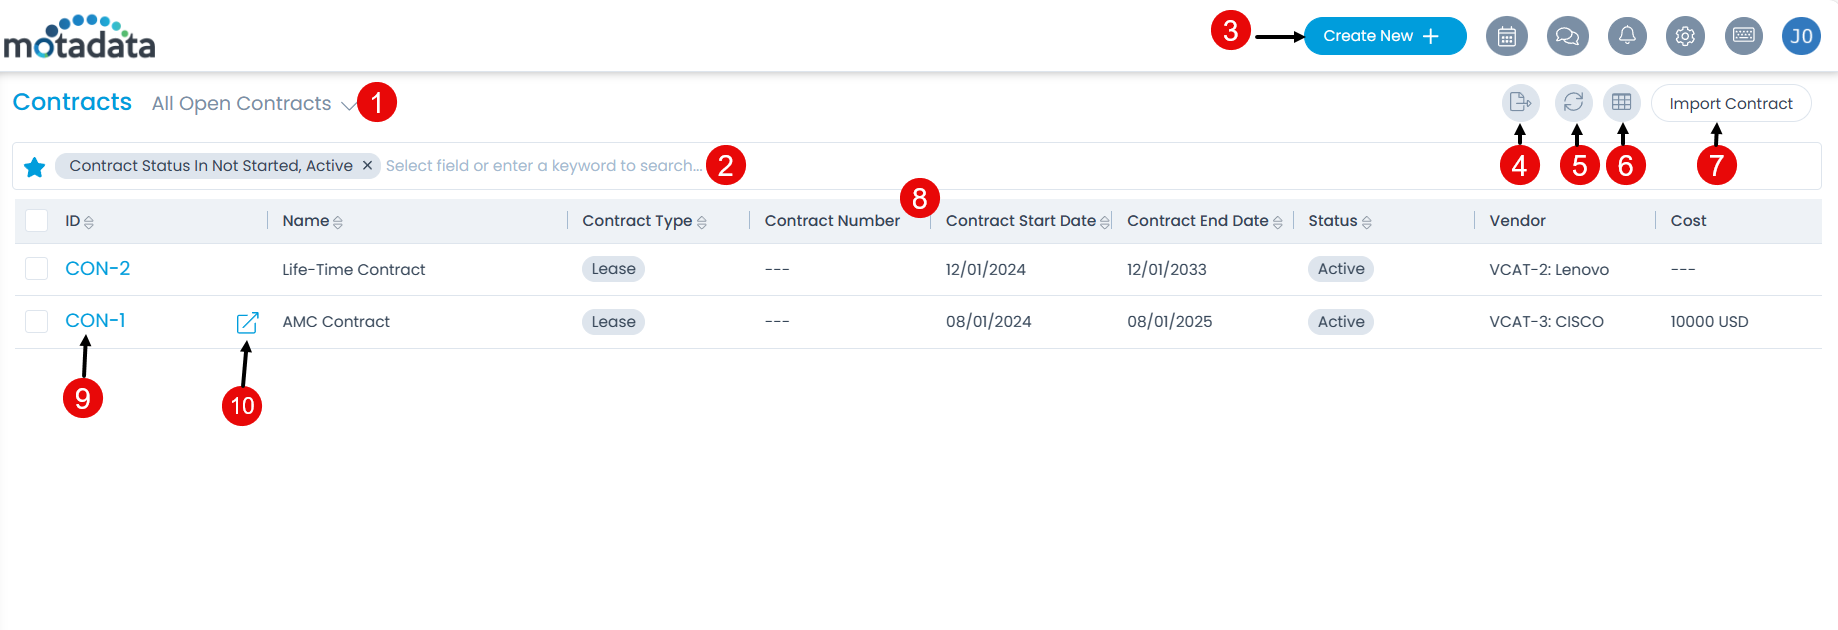Click the blue star saved-search icon

35,167
